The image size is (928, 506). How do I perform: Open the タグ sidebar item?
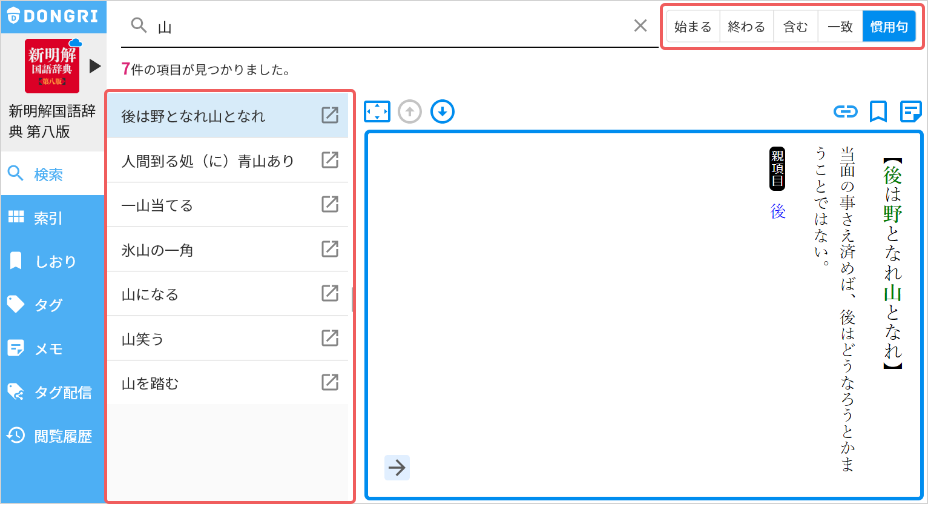coord(53,305)
